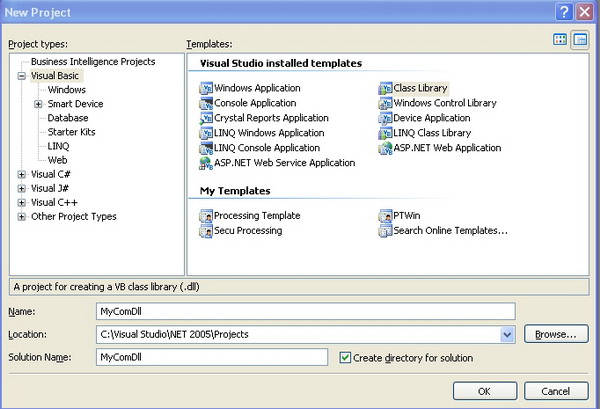Screen dimensions: 600x409
Task: Expand the Visual C# tree node
Action: pyautogui.click(x=22, y=174)
